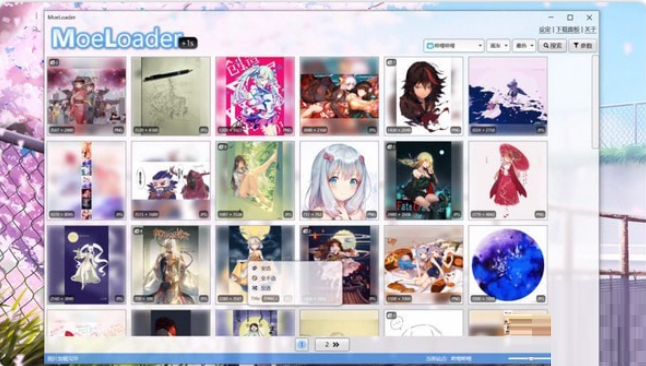Click image-count badge on white-robed figure thumbnail
The image size is (646, 366).
[x=138, y=231]
